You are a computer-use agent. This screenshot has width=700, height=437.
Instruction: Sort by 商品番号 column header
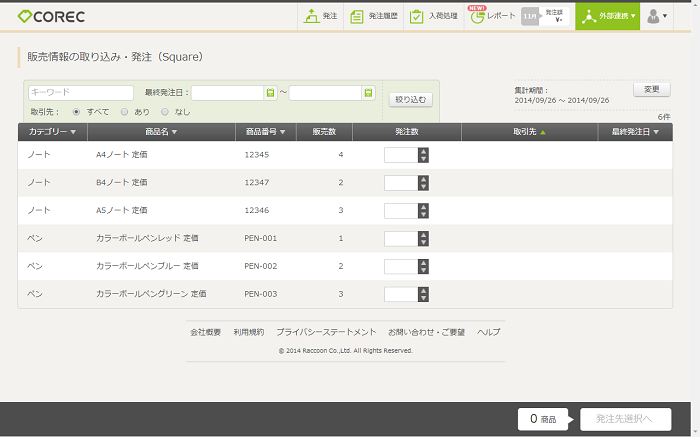(x=266, y=132)
